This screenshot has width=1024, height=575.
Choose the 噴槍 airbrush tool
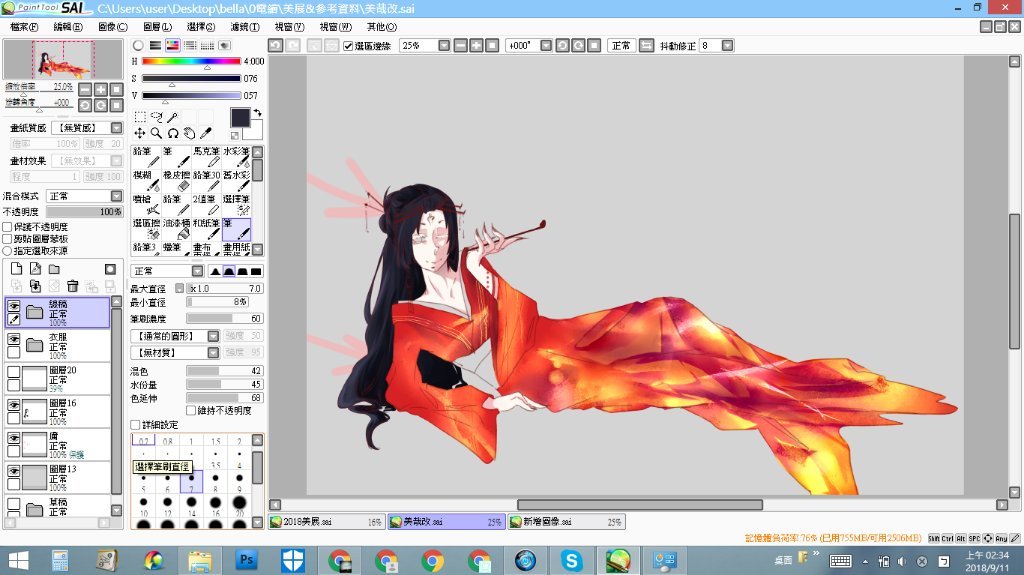point(146,206)
